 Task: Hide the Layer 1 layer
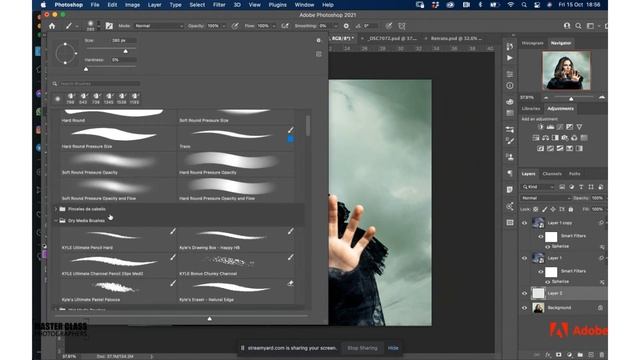click(x=524, y=258)
